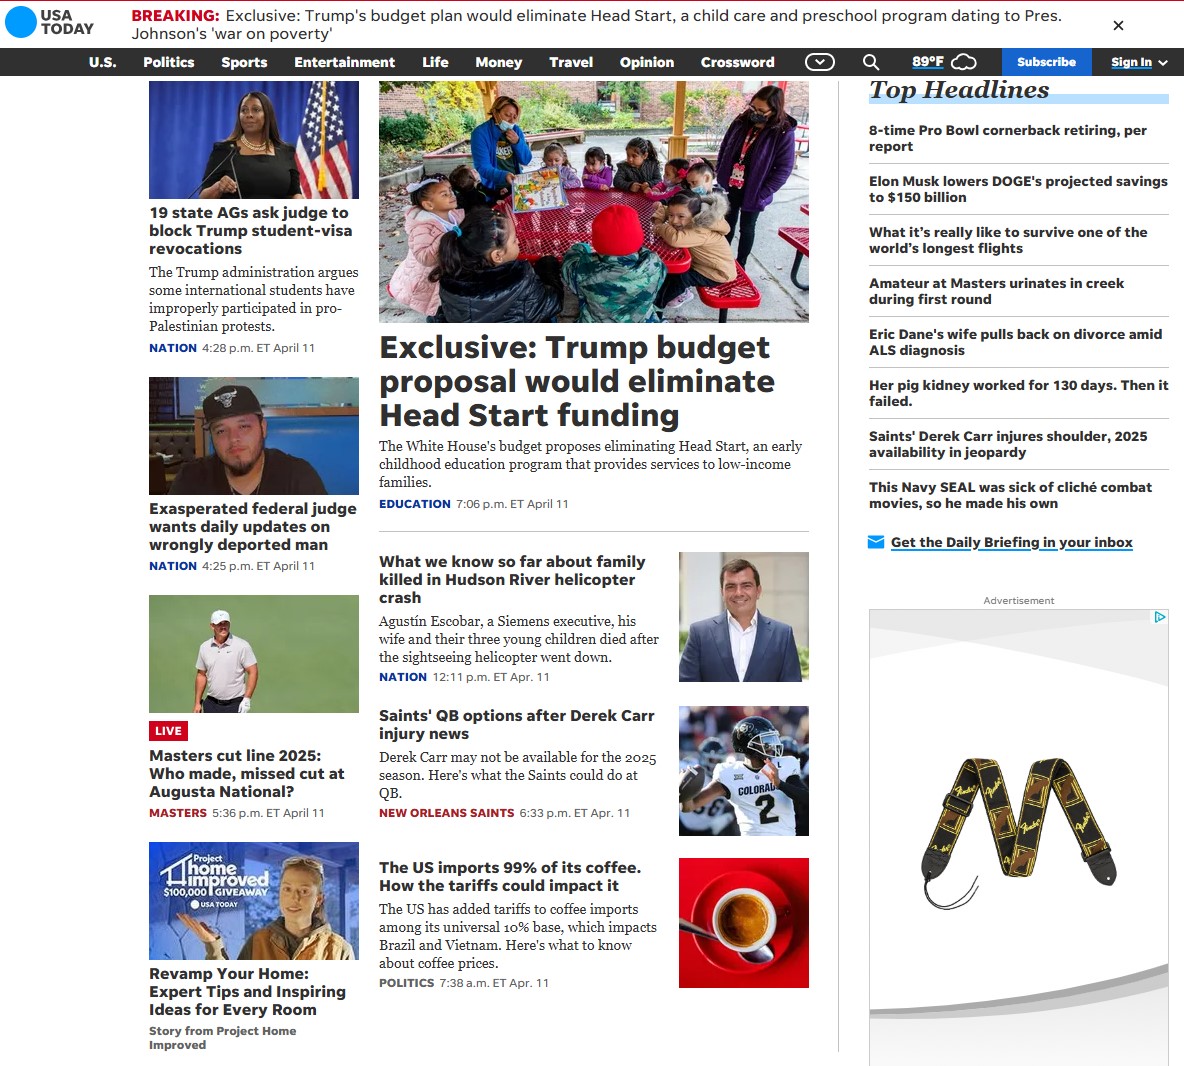The image size is (1184, 1066).
Task: Open the wrongly deported man story
Action: pos(252,526)
